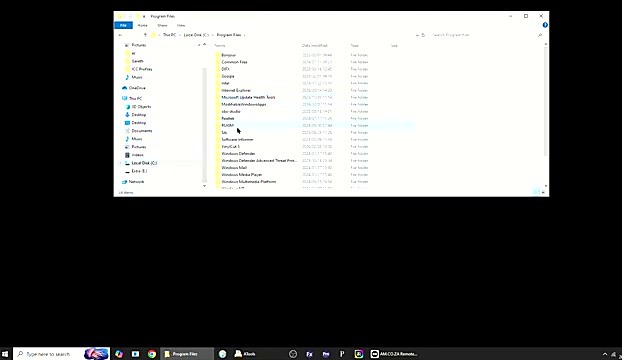Open the View ribbon tab

click(181, 25)
